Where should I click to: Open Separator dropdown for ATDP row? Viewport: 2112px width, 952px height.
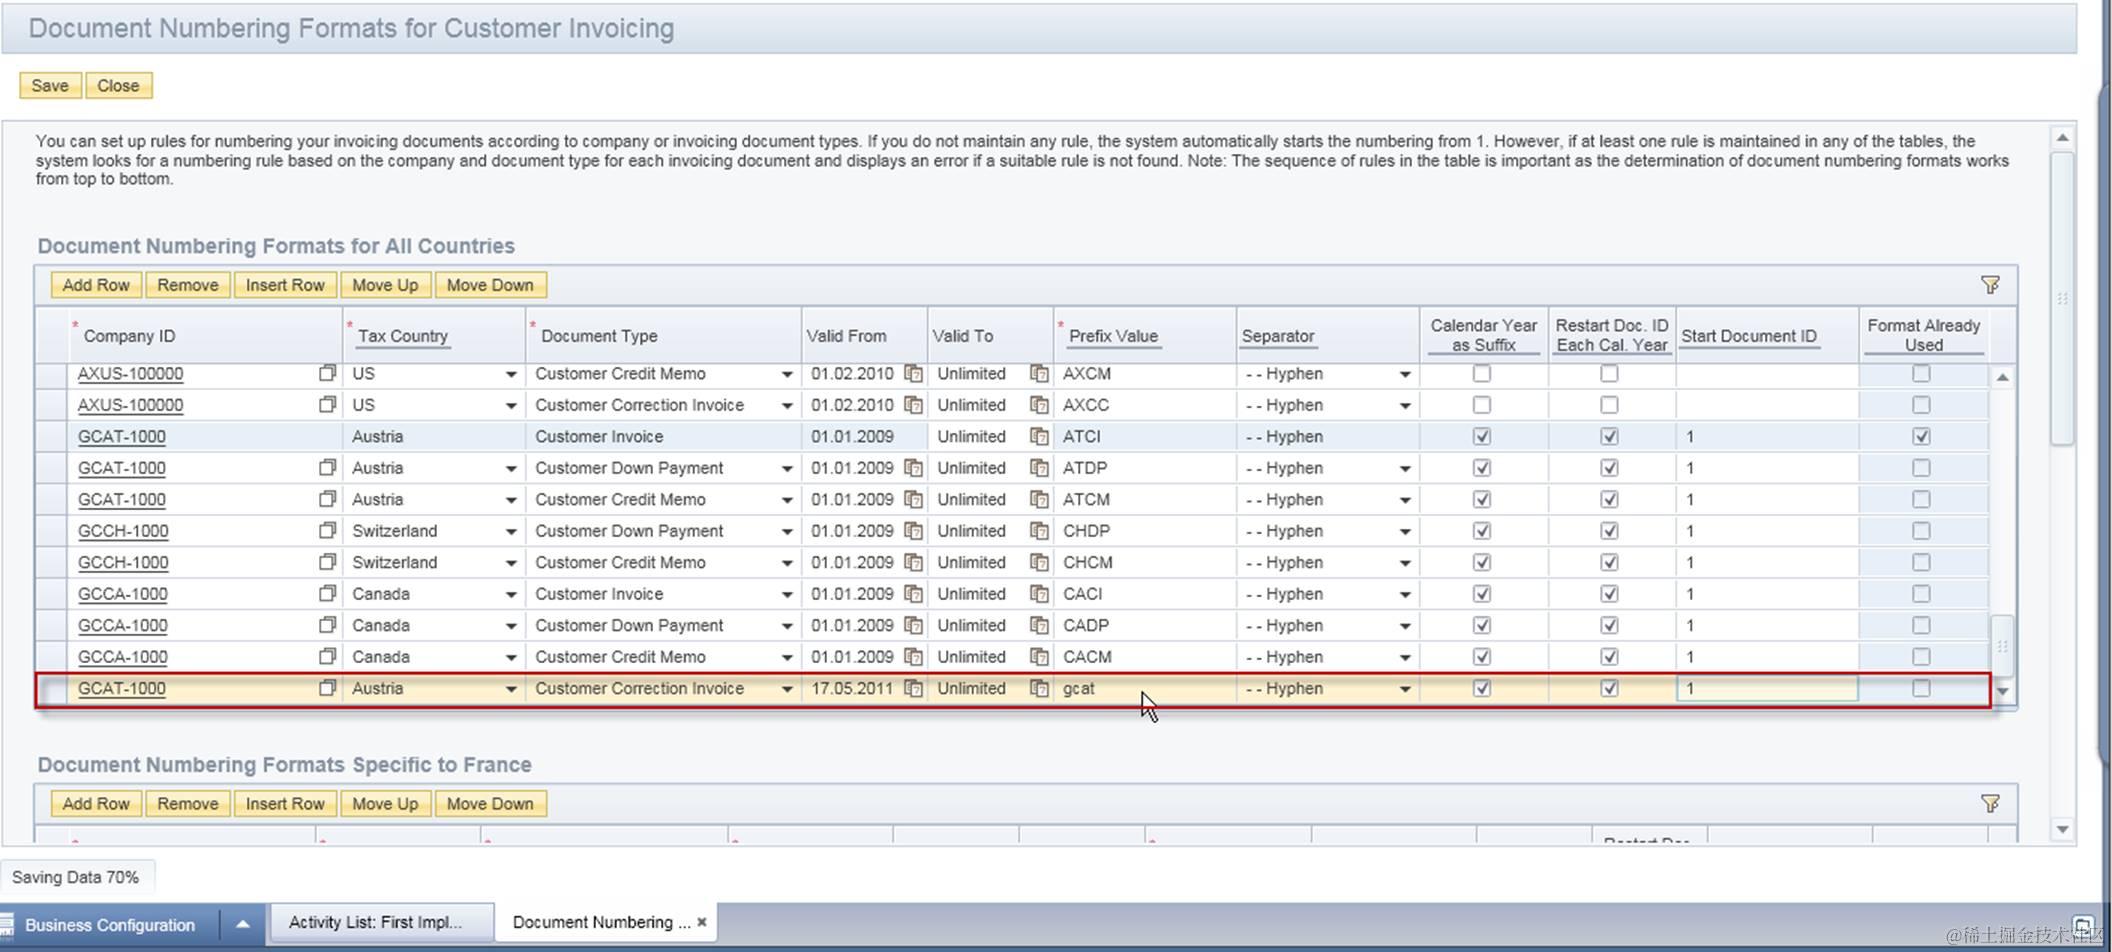coord(1404,468)
